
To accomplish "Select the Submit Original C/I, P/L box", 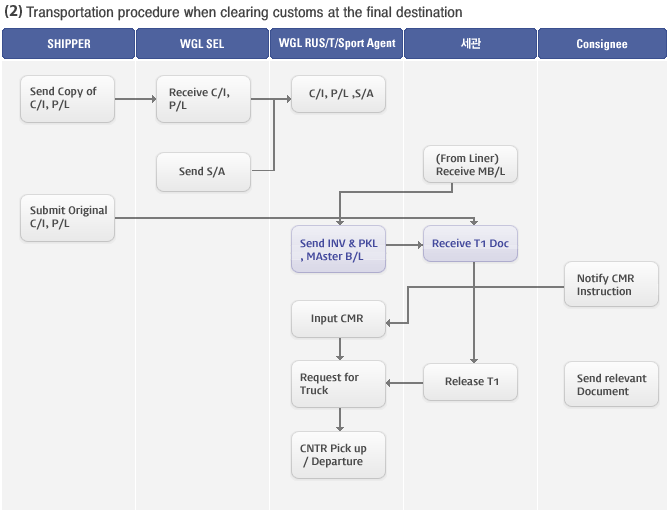I will tap(68, 218).
